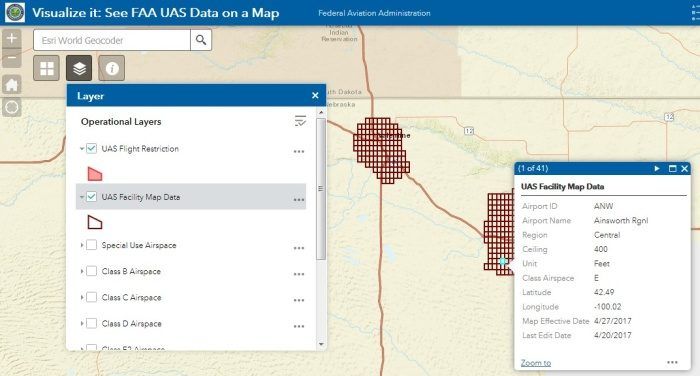Expand Special Use Airspace layer
The width and height of the screenshot is (700, 376).
[x=82, y=245]
